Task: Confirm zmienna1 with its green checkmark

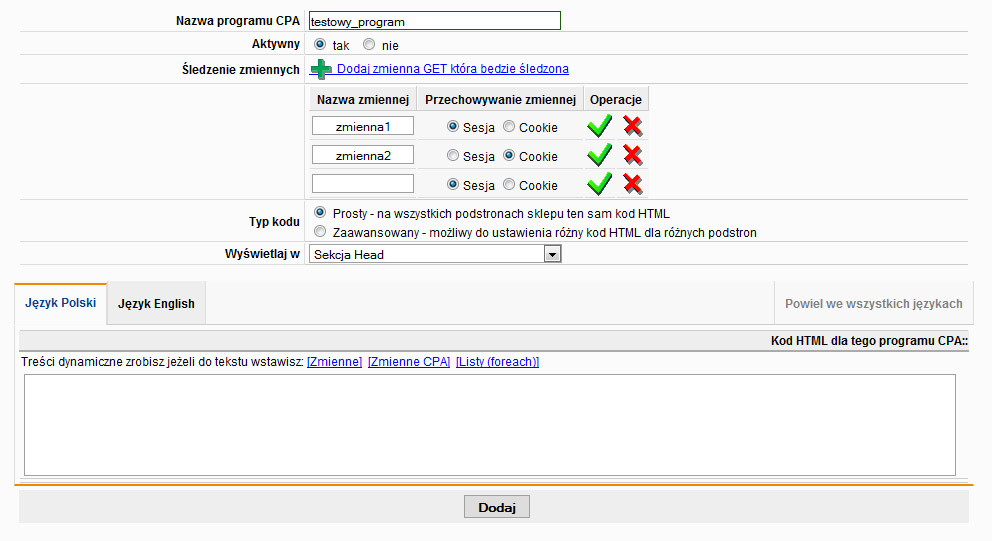Action: 599,126
